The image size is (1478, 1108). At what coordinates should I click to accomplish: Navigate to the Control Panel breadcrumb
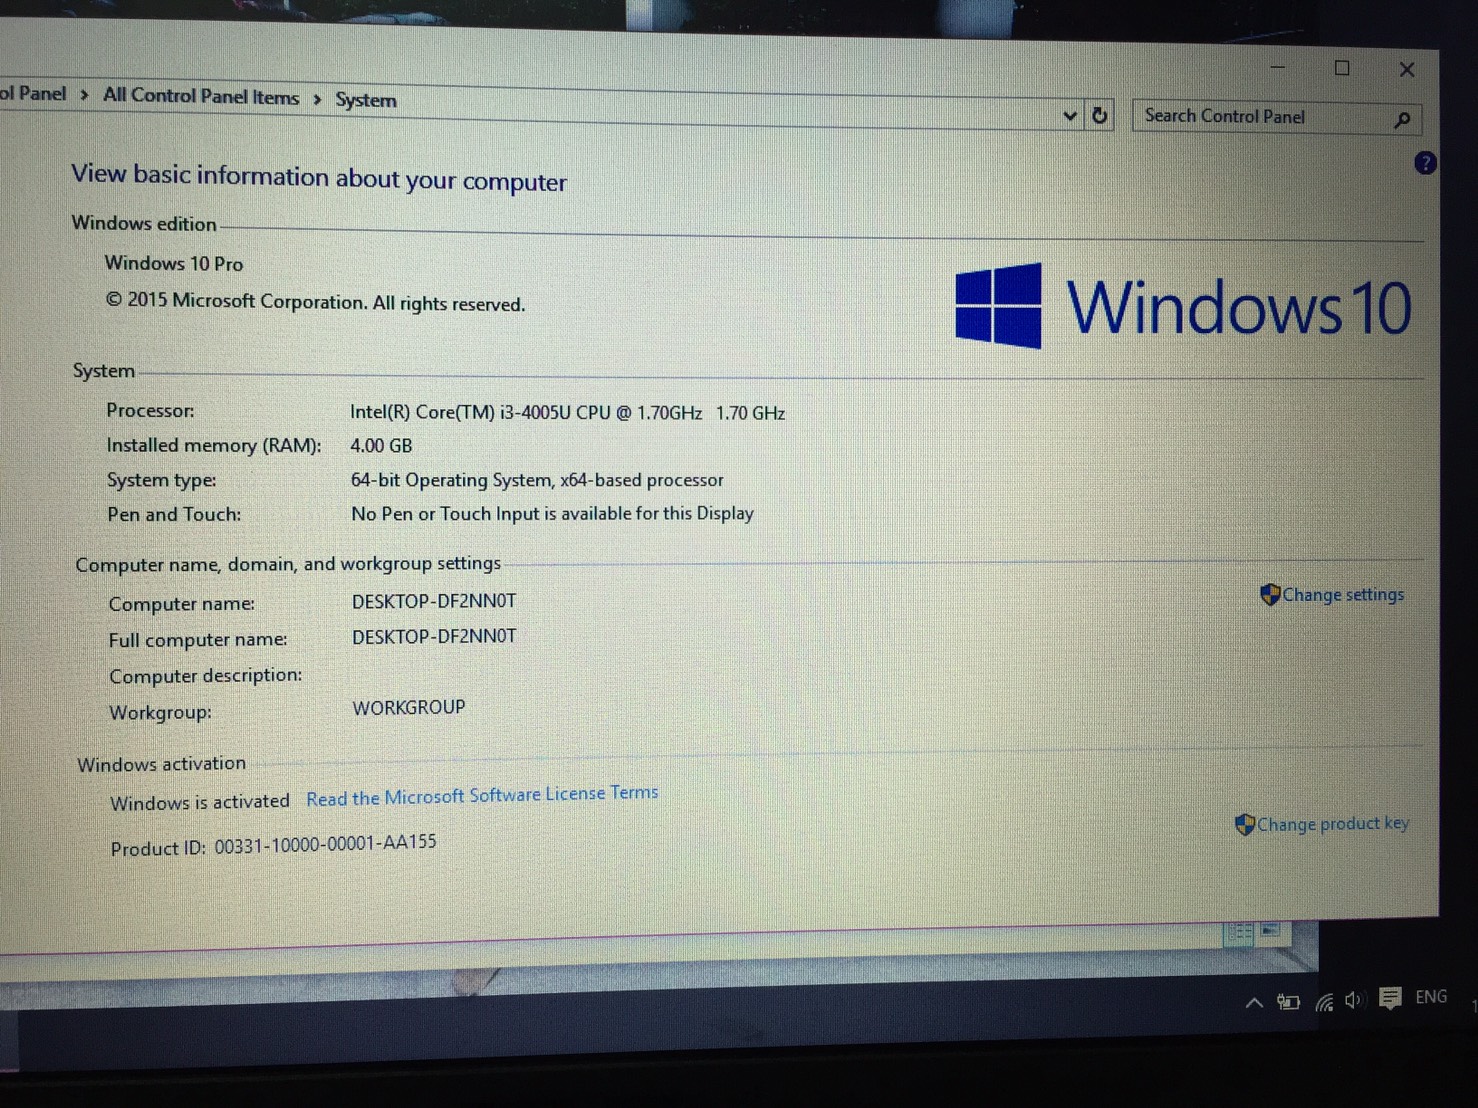pyautogui.click(x=33, y=93)
